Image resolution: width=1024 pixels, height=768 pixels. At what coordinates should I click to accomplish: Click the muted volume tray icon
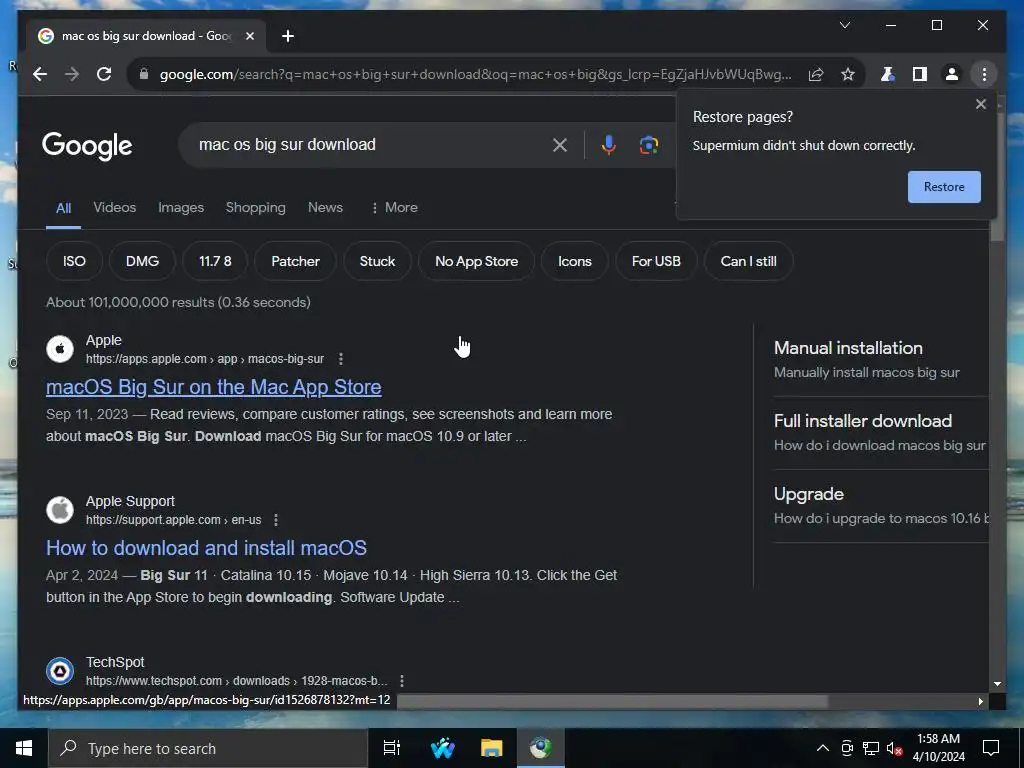(x=894, y=748)
